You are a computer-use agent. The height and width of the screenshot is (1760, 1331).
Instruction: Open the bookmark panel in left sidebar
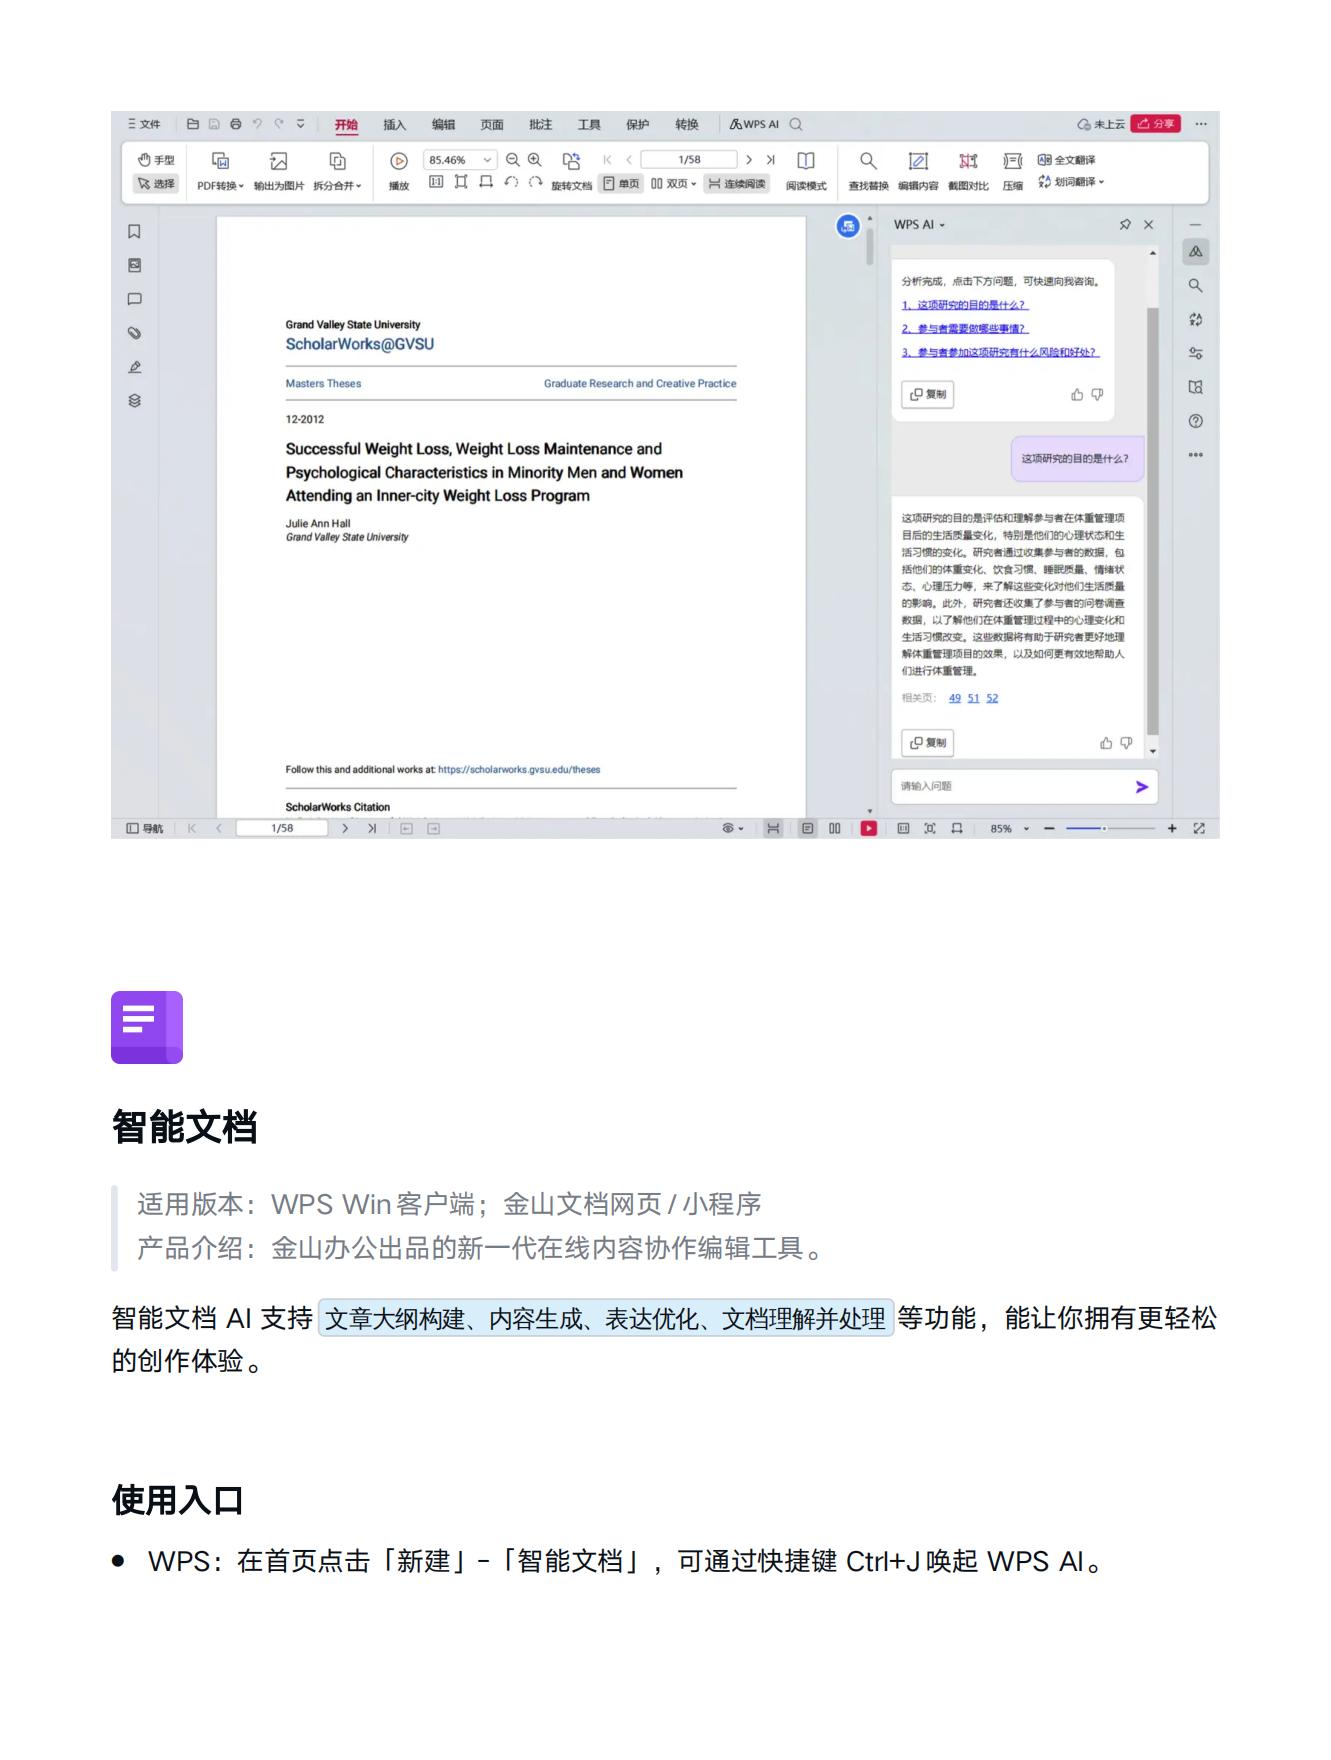click(135, 231)
